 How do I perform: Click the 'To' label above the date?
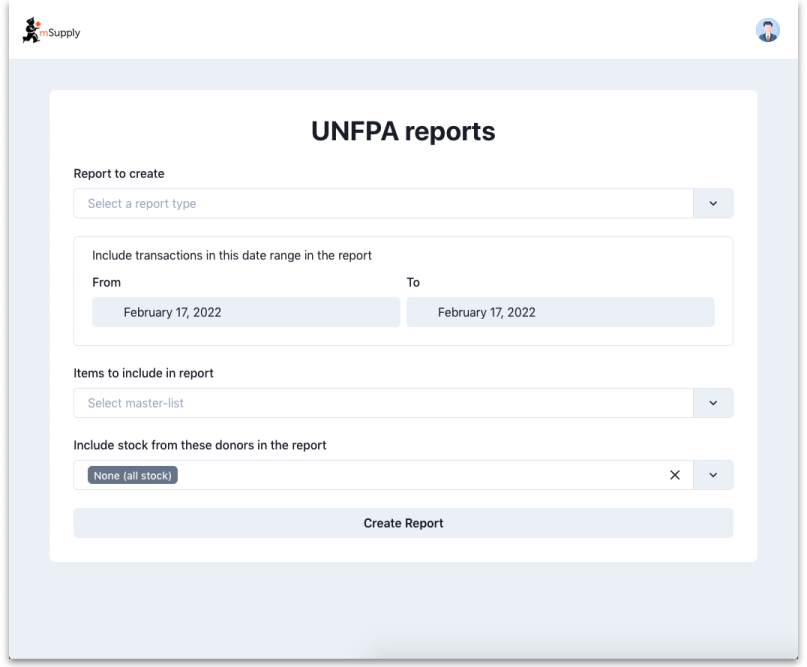pyautogui.click(x=413, y=283)
